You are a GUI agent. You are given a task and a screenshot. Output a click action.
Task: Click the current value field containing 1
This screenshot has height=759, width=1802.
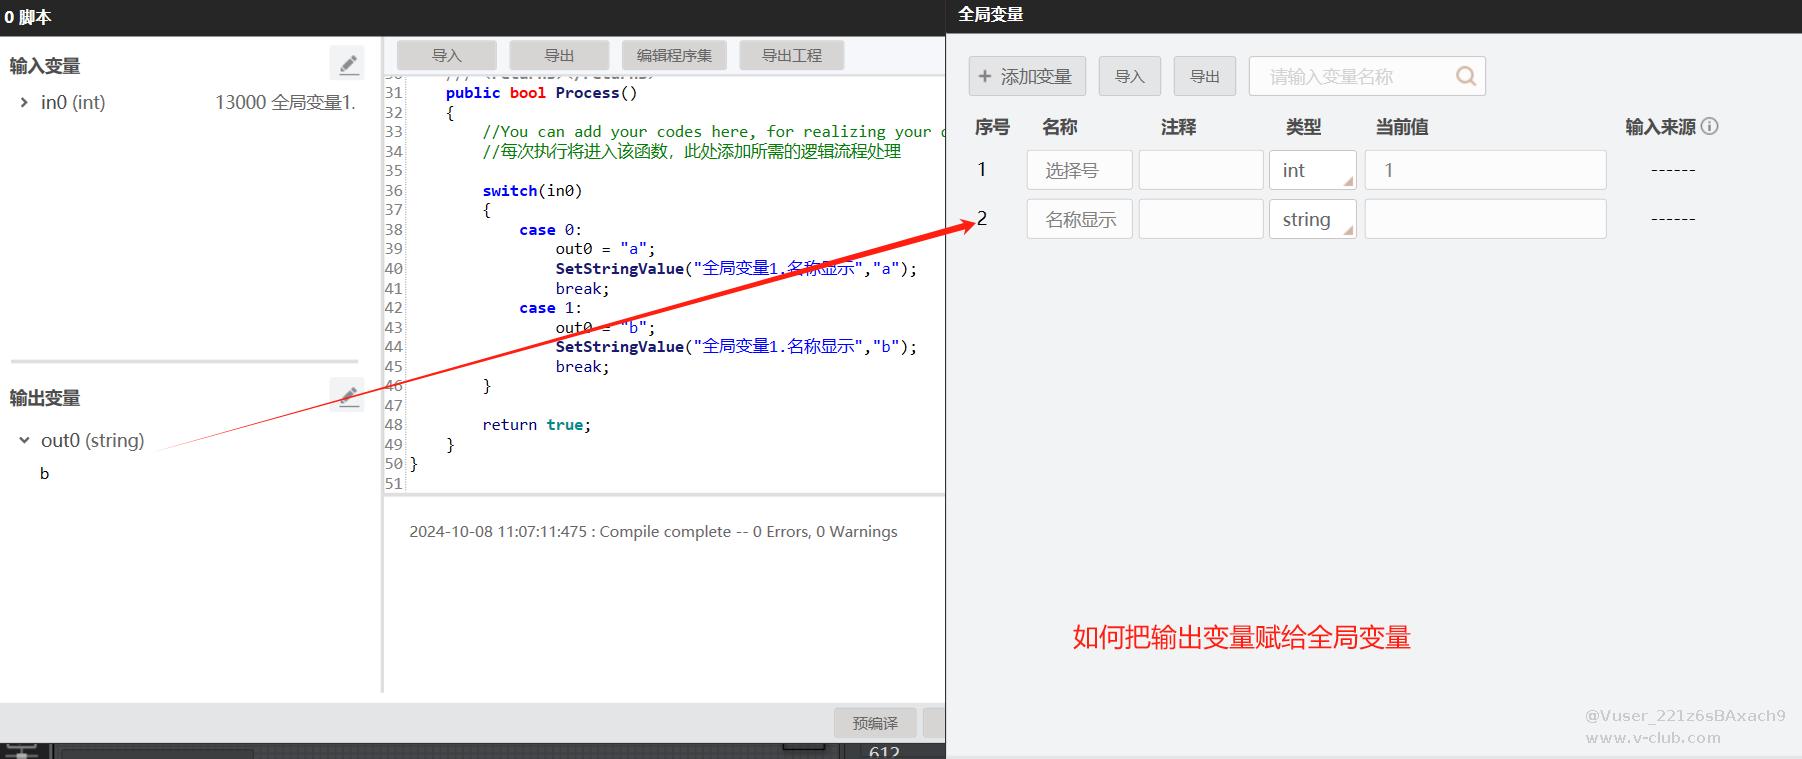[x=1485, y=170]
